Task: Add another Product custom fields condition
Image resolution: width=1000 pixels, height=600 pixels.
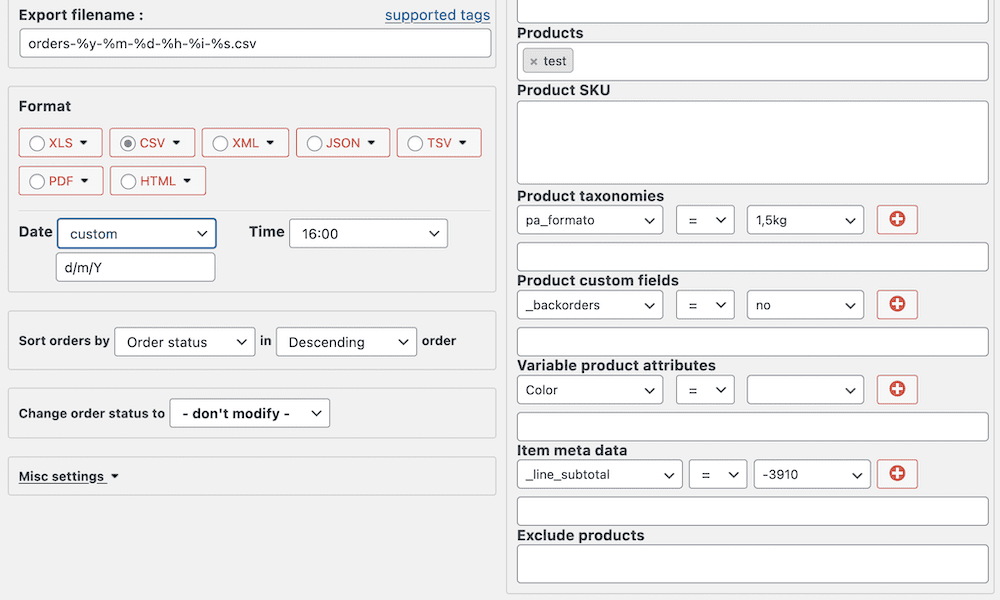Action: [896, 304]
